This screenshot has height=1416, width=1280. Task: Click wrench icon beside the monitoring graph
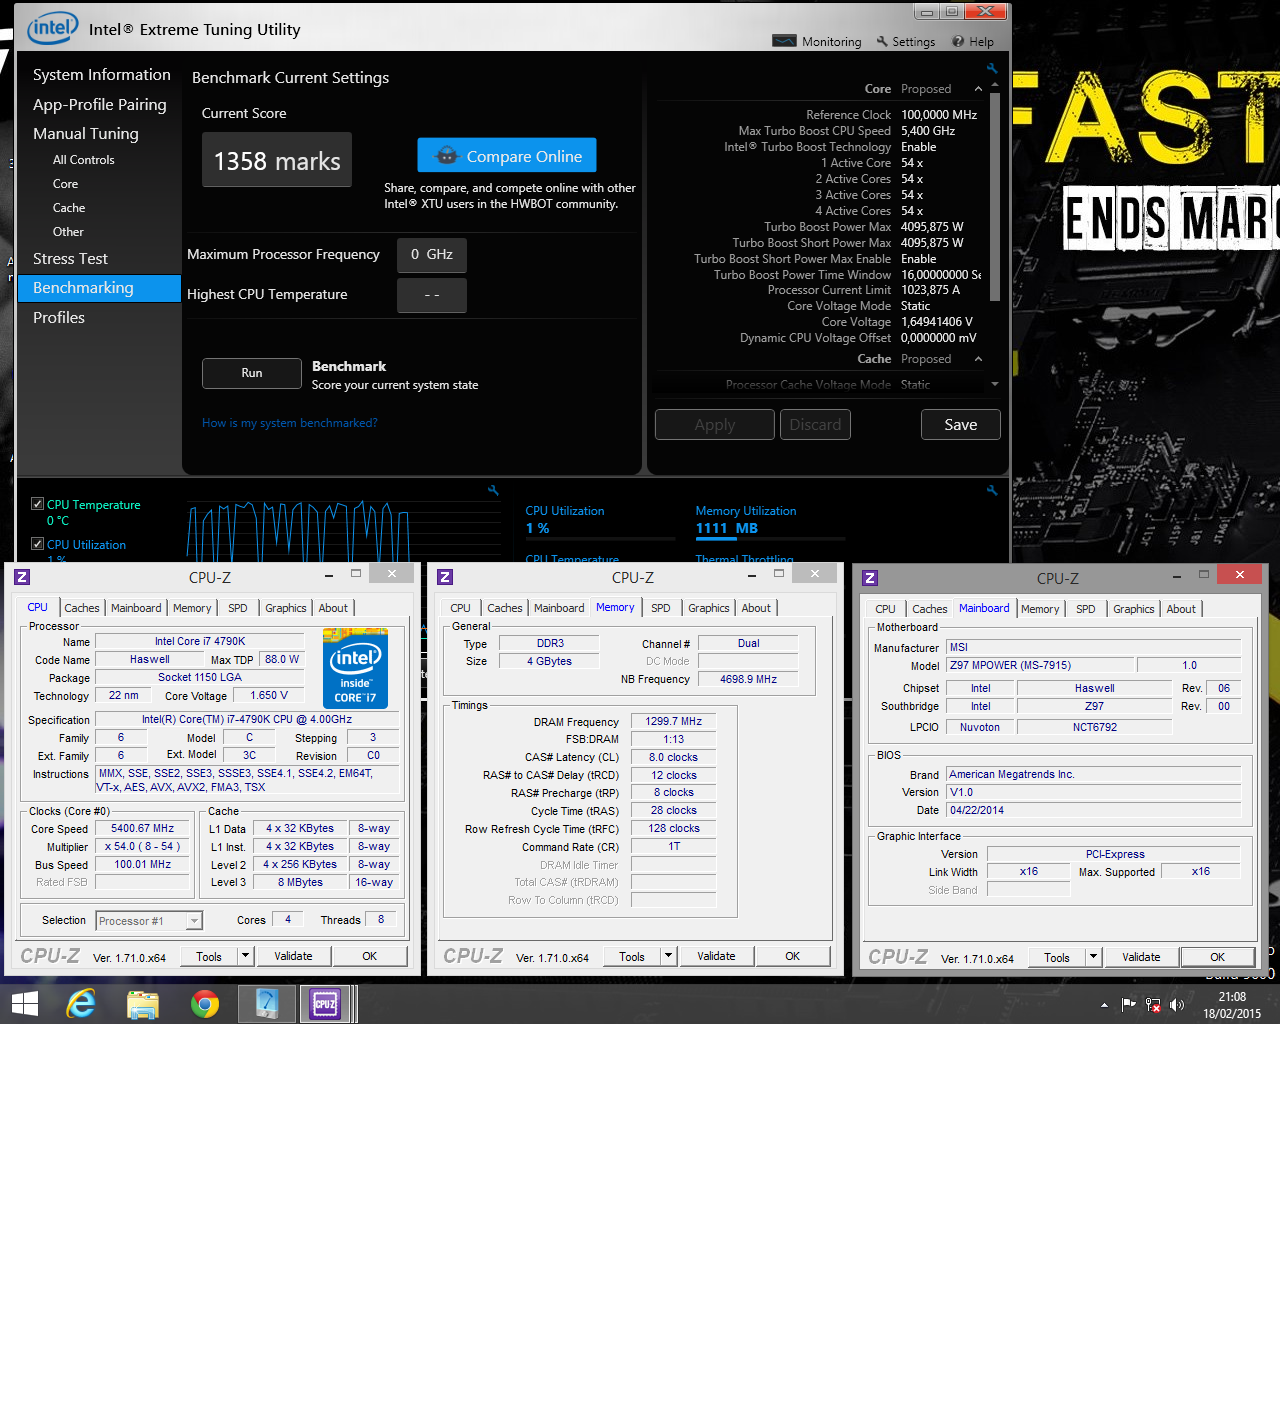click(493, 491)
